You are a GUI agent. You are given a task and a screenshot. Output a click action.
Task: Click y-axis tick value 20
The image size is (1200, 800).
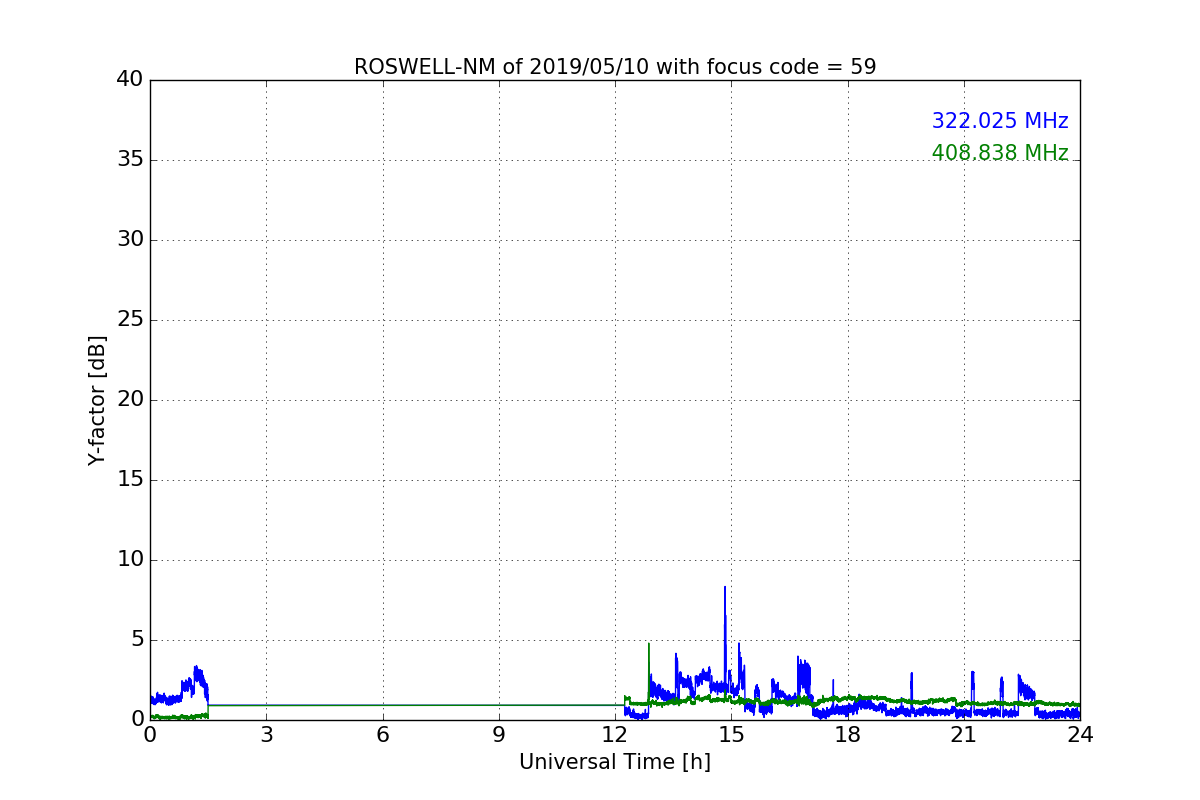(130, 400)
